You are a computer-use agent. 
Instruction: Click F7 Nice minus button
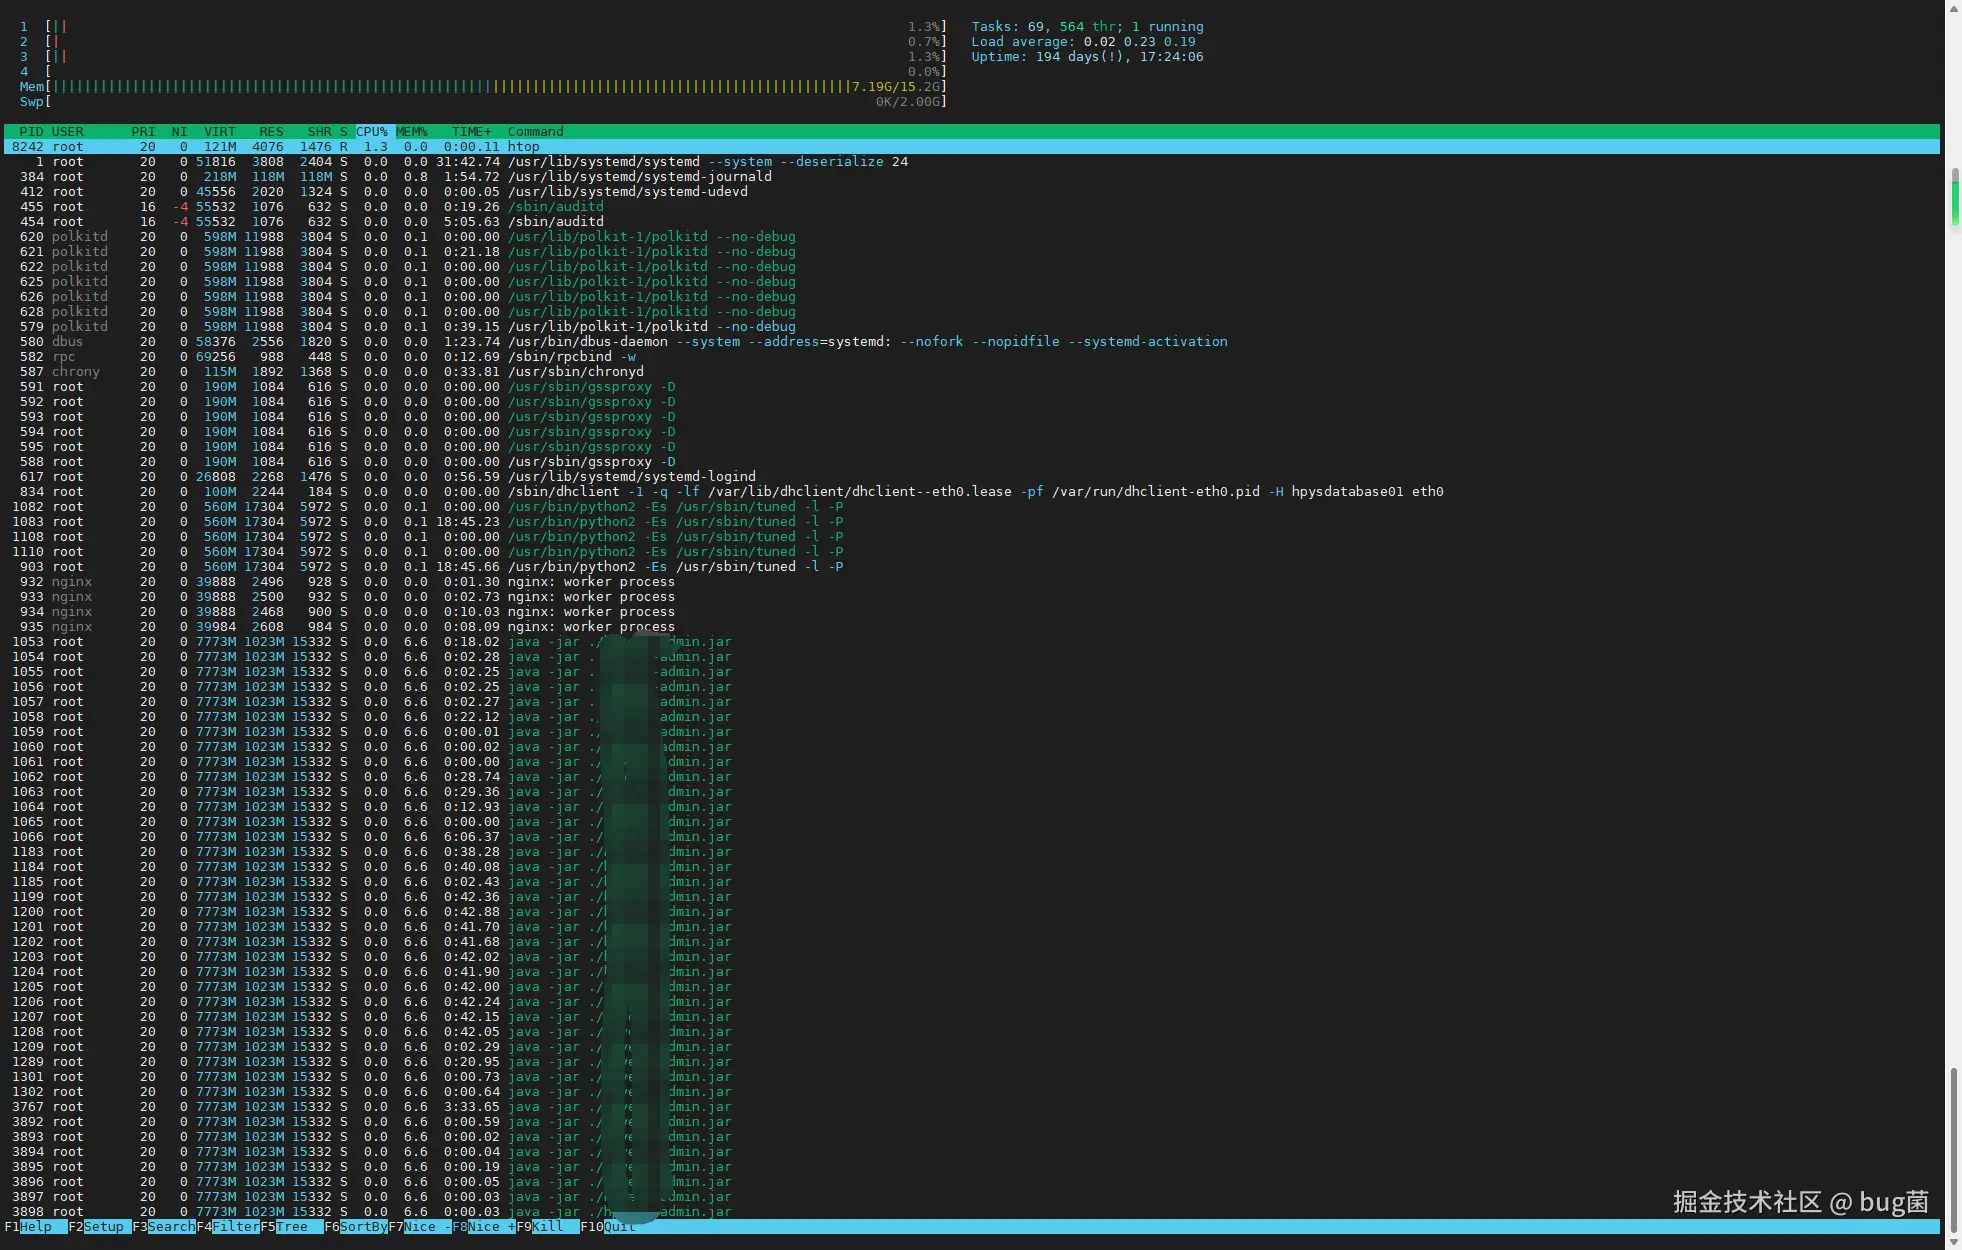click(x=424, y=1227)
